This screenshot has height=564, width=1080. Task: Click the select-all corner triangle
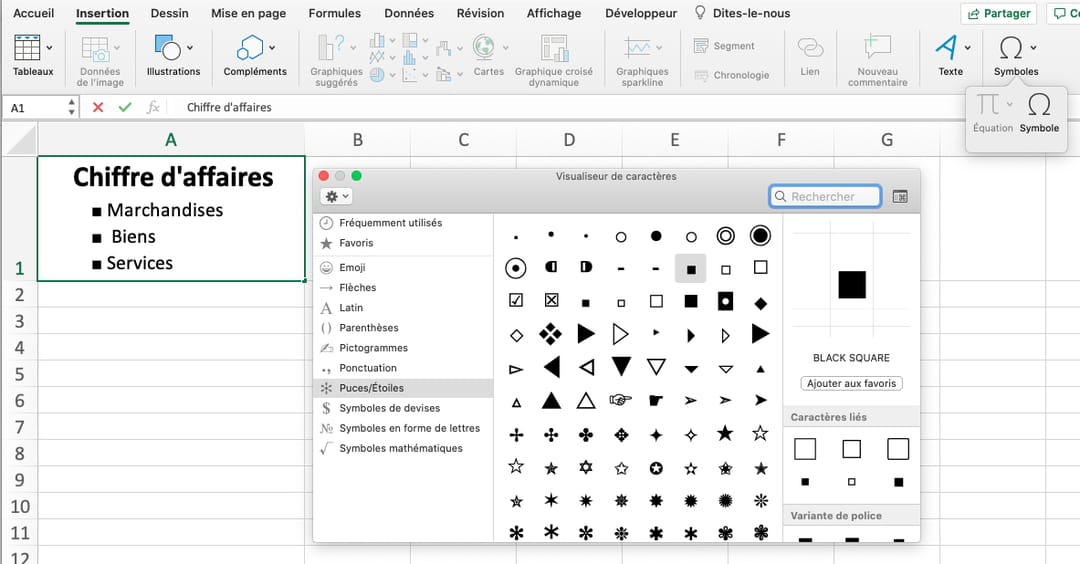point(20,140)
